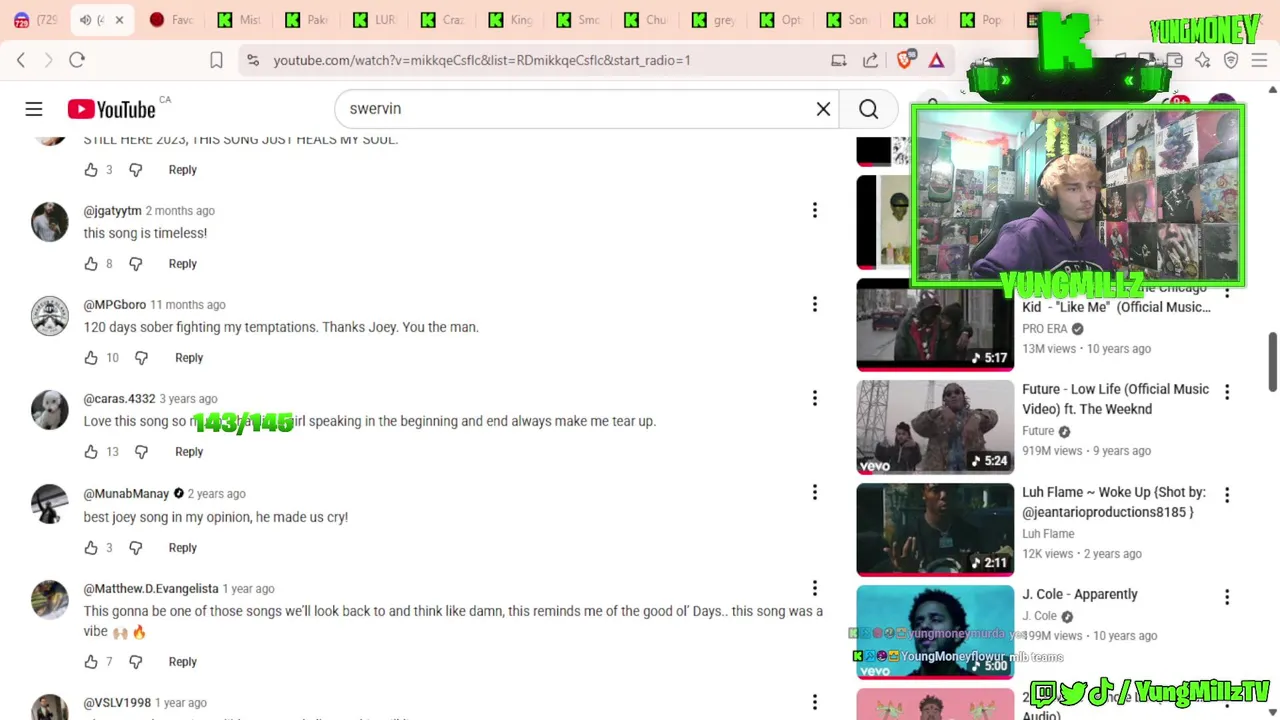The height and width of the screenshot is (720, 1280).
Task: Reply to the STILL HERE 2023 comment
Action: (x=182, y=170)
